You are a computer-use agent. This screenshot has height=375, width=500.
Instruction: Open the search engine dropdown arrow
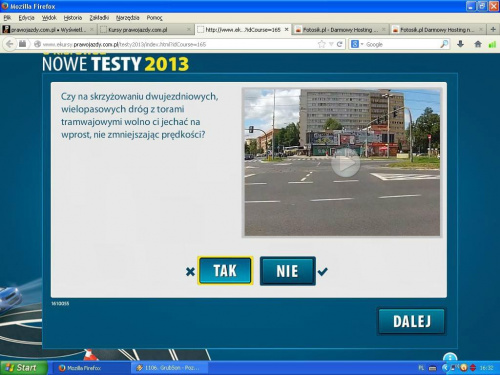click(362, 44)
